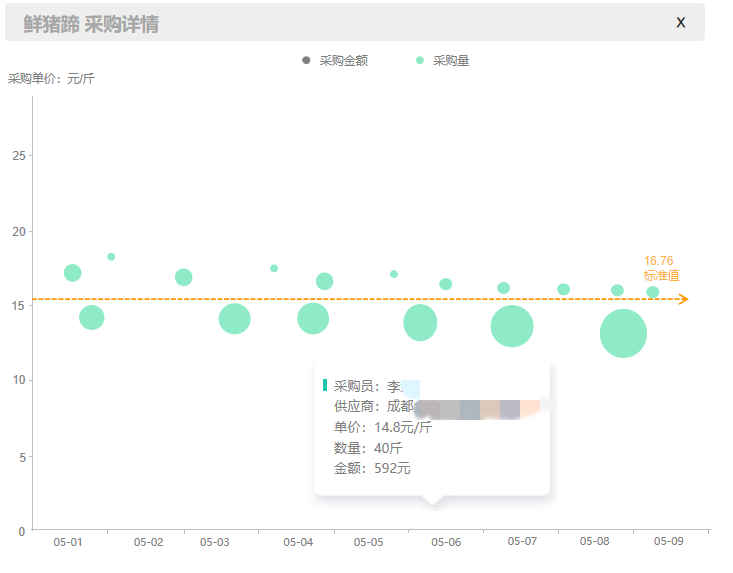
Task: Click the 鲜猪蹄 采购详情 title text
Action: [x=91, y=24]
